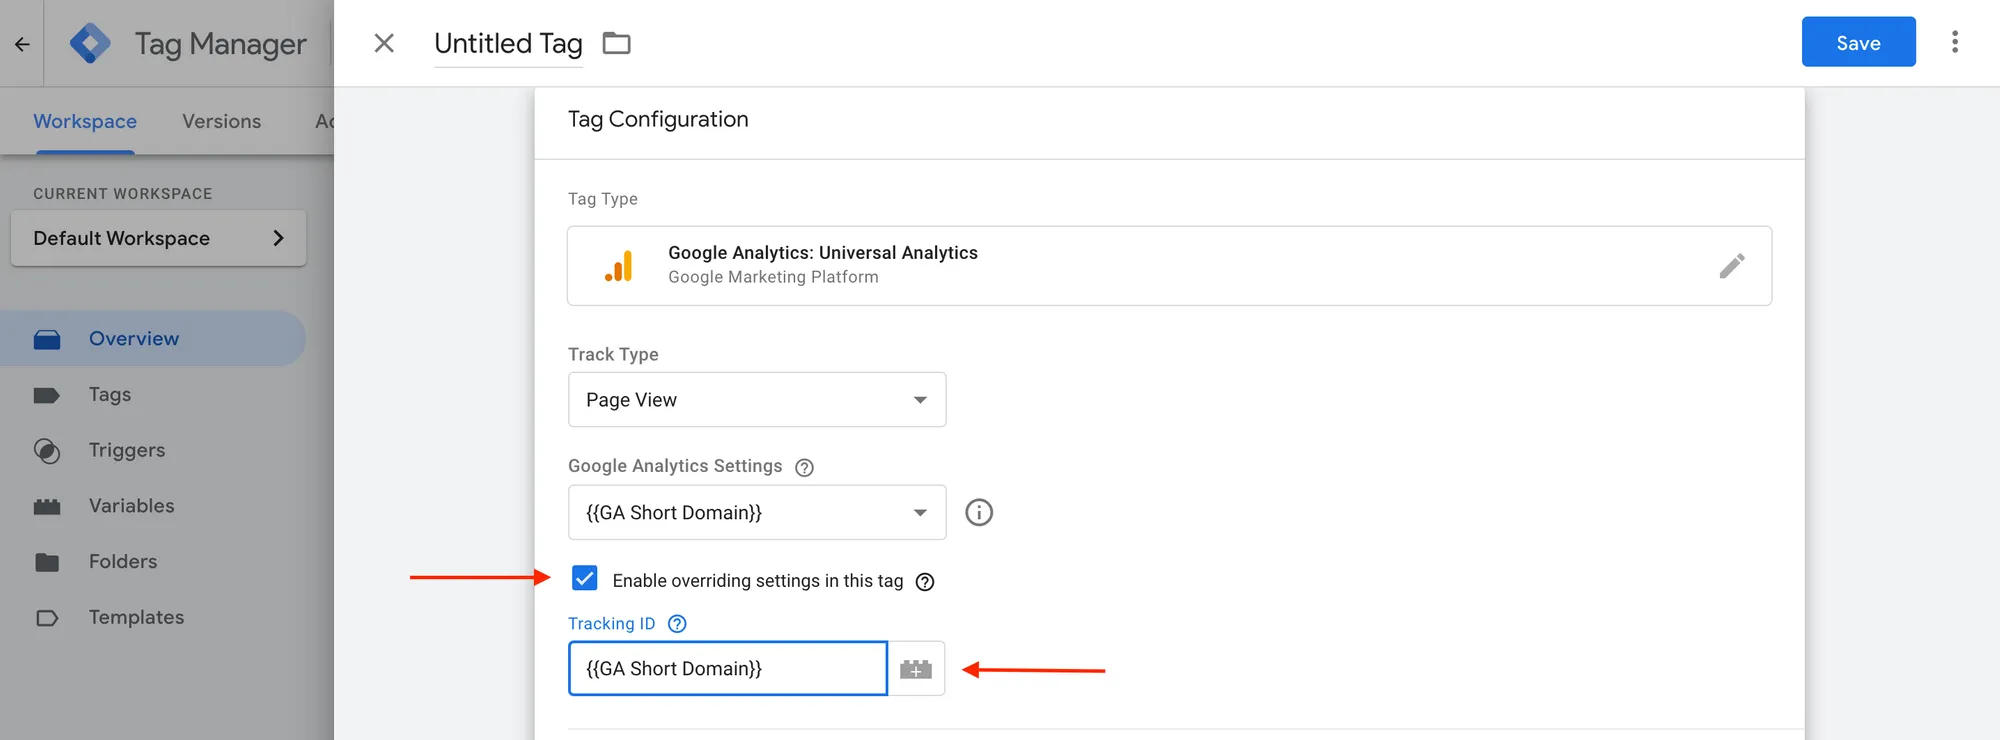Open the folder icon next to Untitled Tag
2000x740 pixels.
(617, 43)
